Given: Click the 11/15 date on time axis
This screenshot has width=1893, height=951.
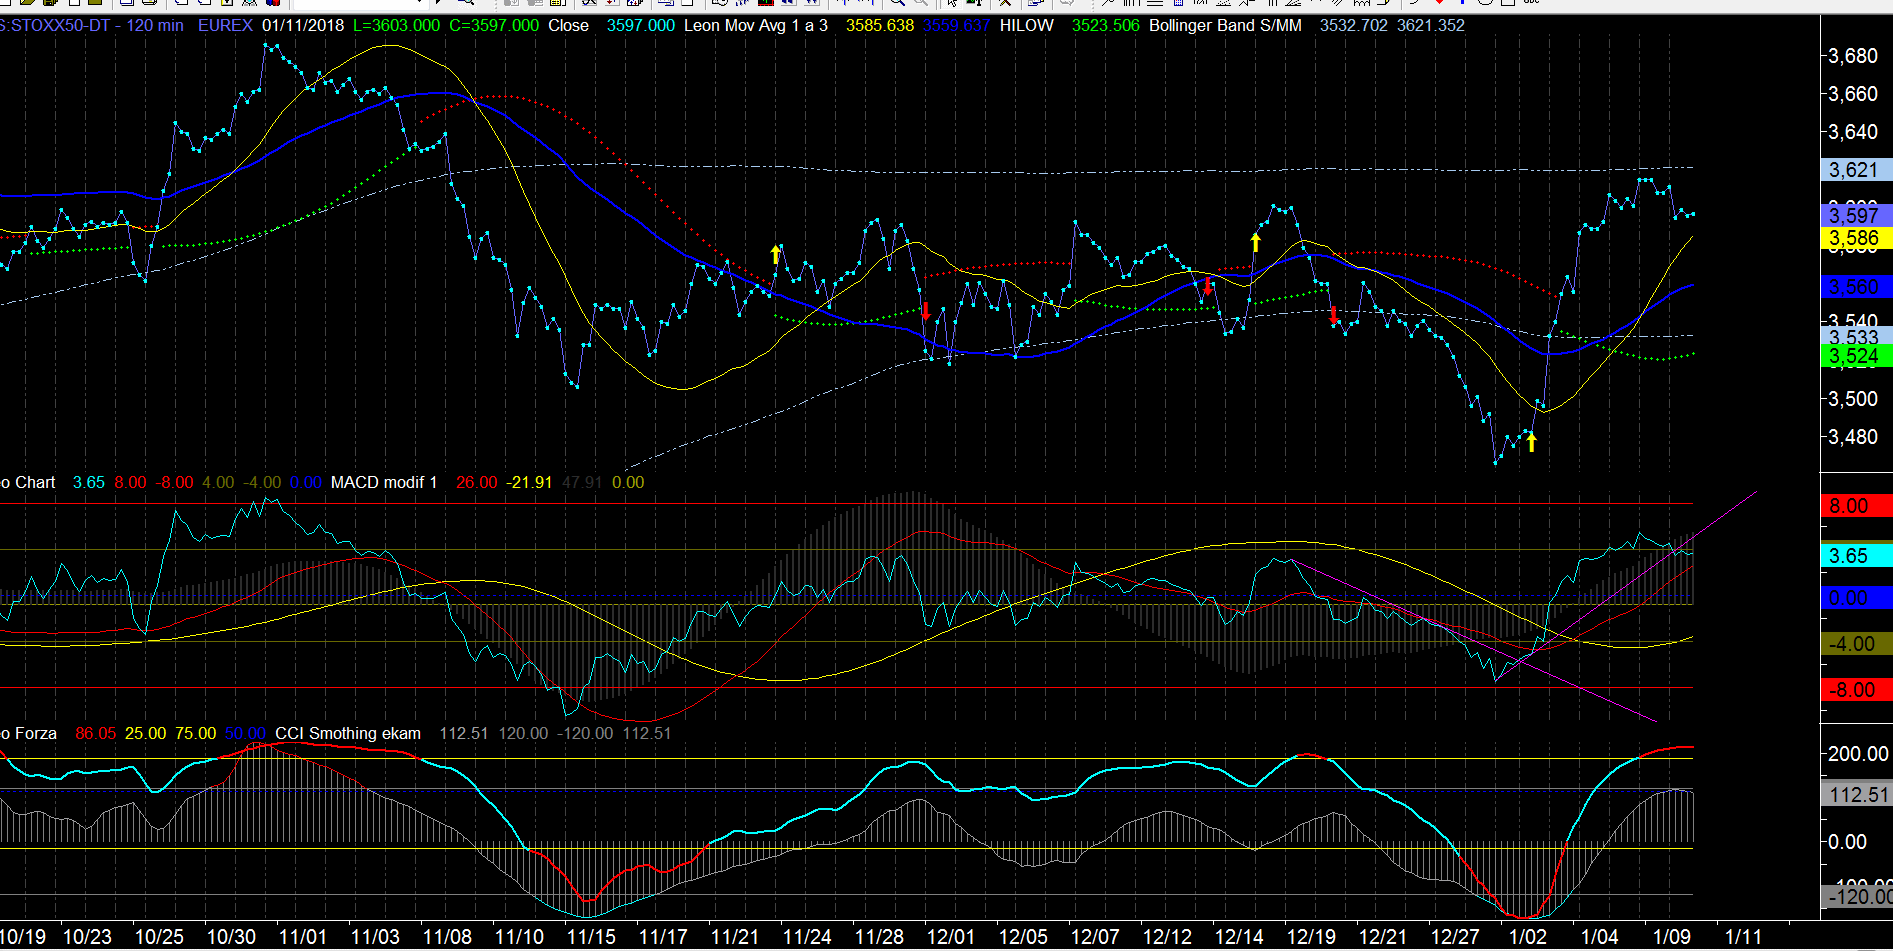Looking at the screenshot, I should tap(591, 937).
